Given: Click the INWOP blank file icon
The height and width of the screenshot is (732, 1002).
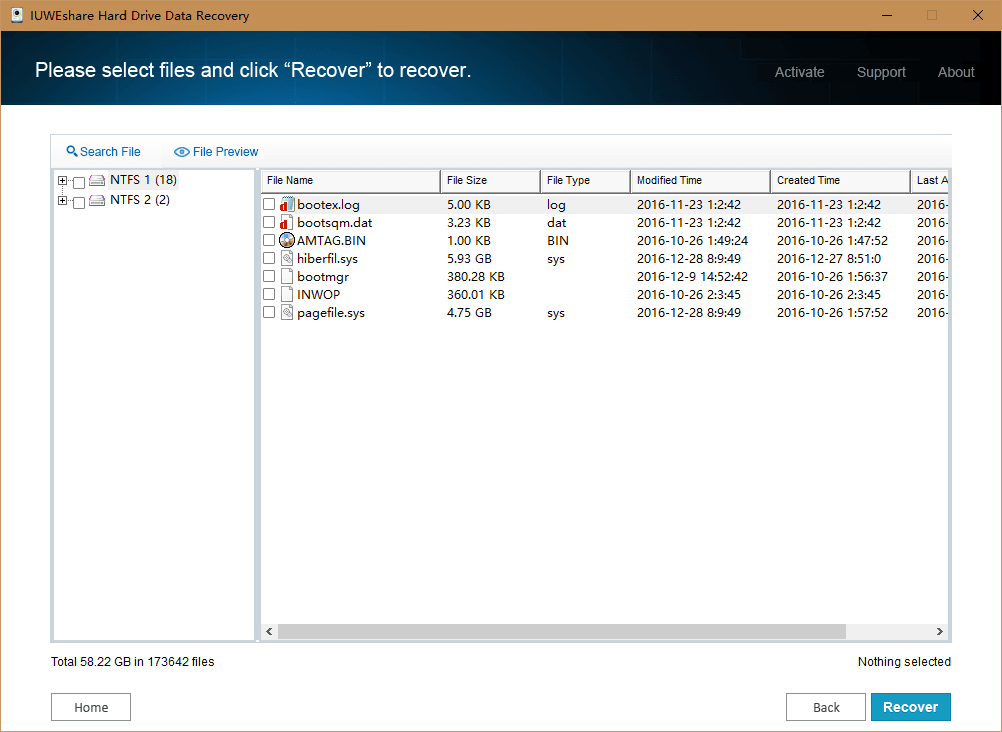Looking at the screenshot, I should point(287,294).
